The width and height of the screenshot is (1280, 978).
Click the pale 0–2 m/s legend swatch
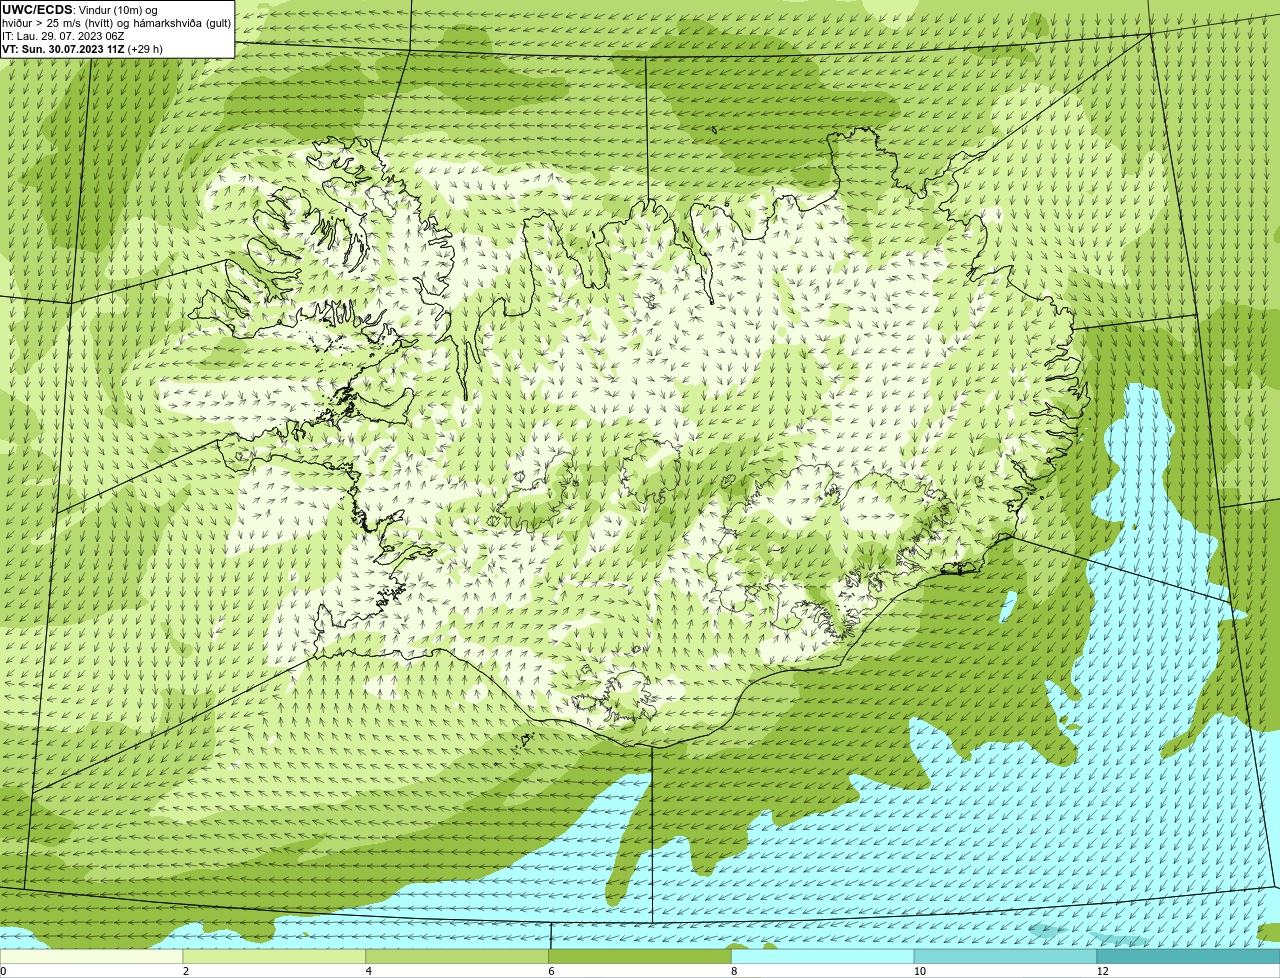92,957
